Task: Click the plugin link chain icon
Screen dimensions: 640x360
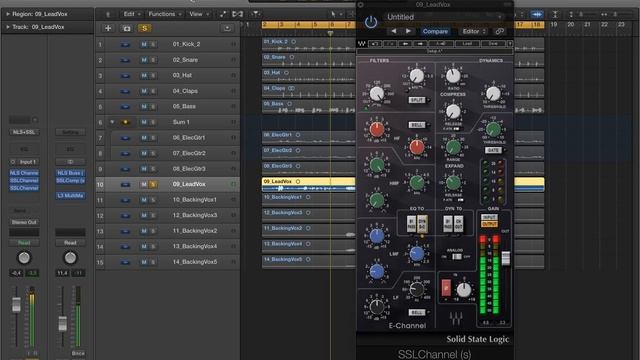Action: click(x=500, y=31)
